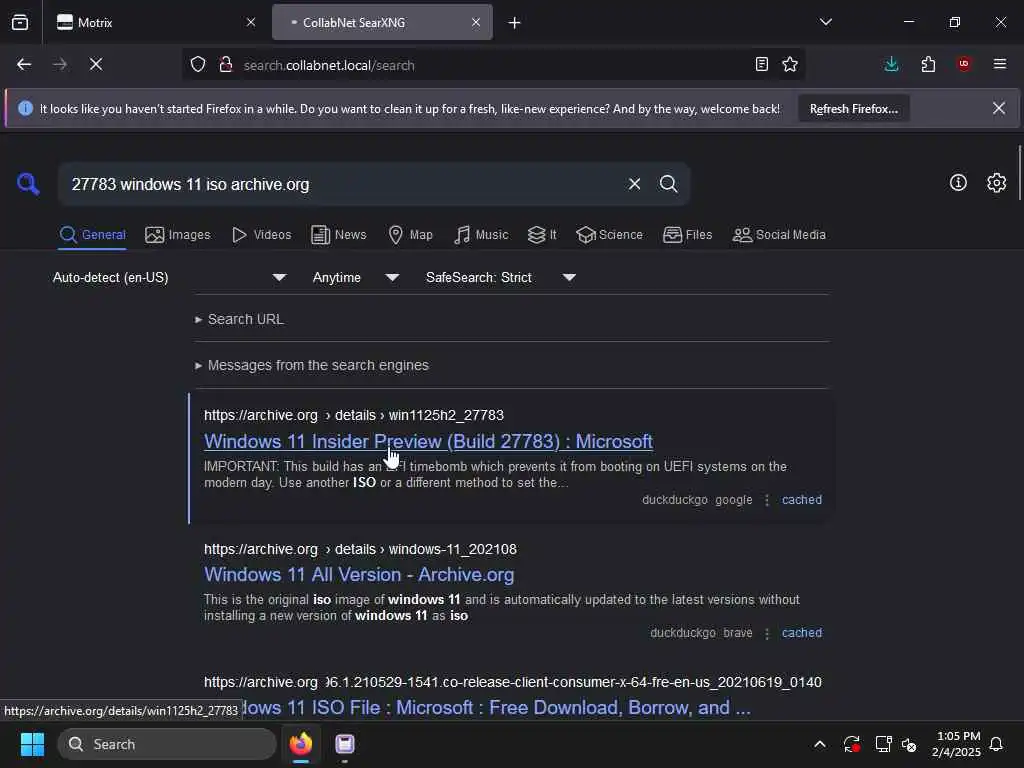
Task: Open the purple taskbar app icon
Action: pos(345,744)
